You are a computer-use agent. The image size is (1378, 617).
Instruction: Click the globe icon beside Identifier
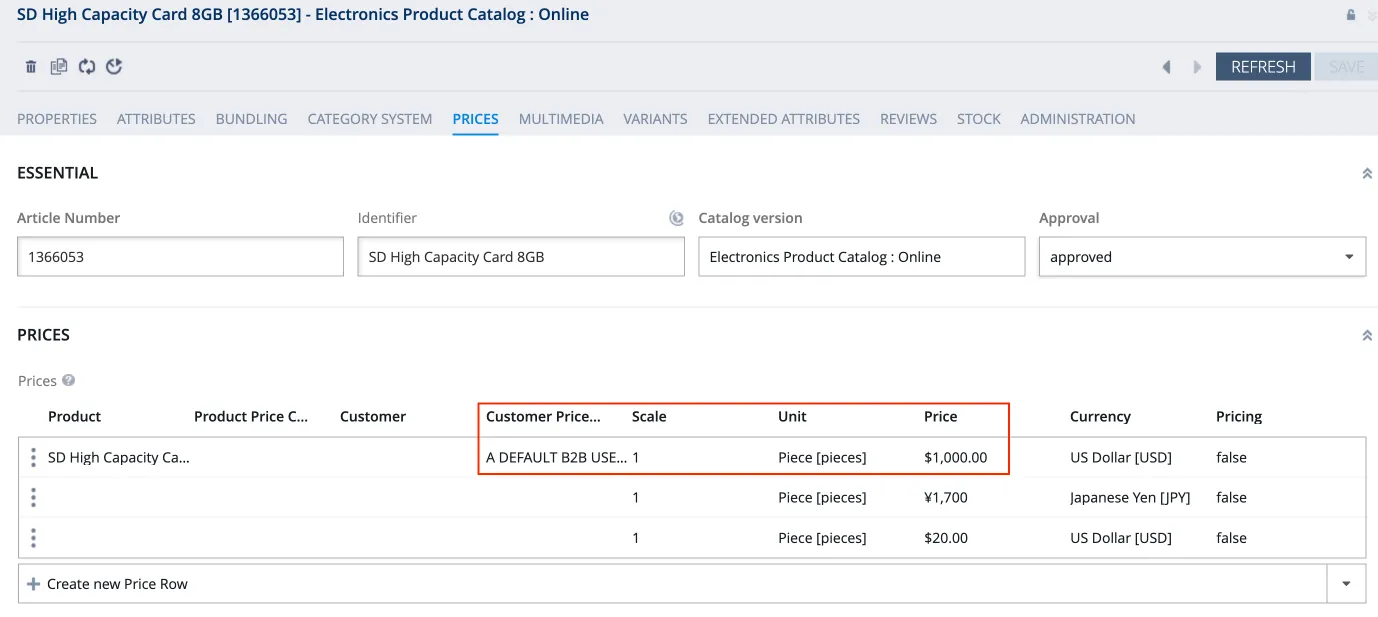click(677, 218)
